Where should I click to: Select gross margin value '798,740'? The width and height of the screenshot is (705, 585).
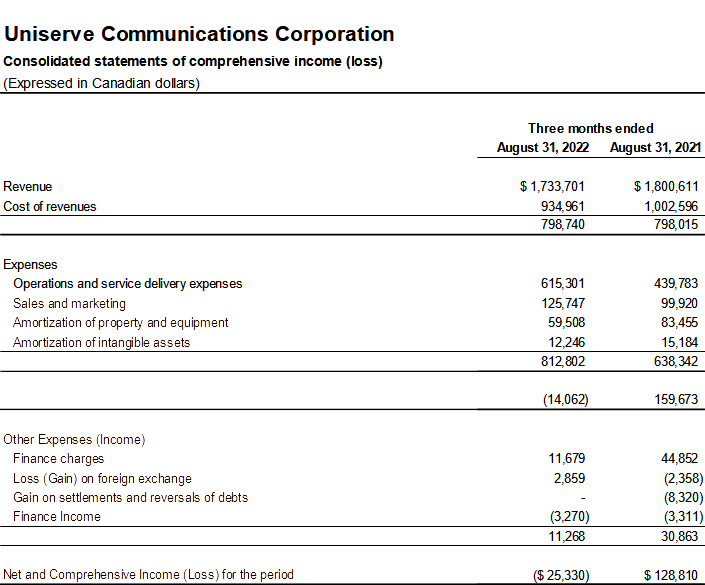pos(562,224)
